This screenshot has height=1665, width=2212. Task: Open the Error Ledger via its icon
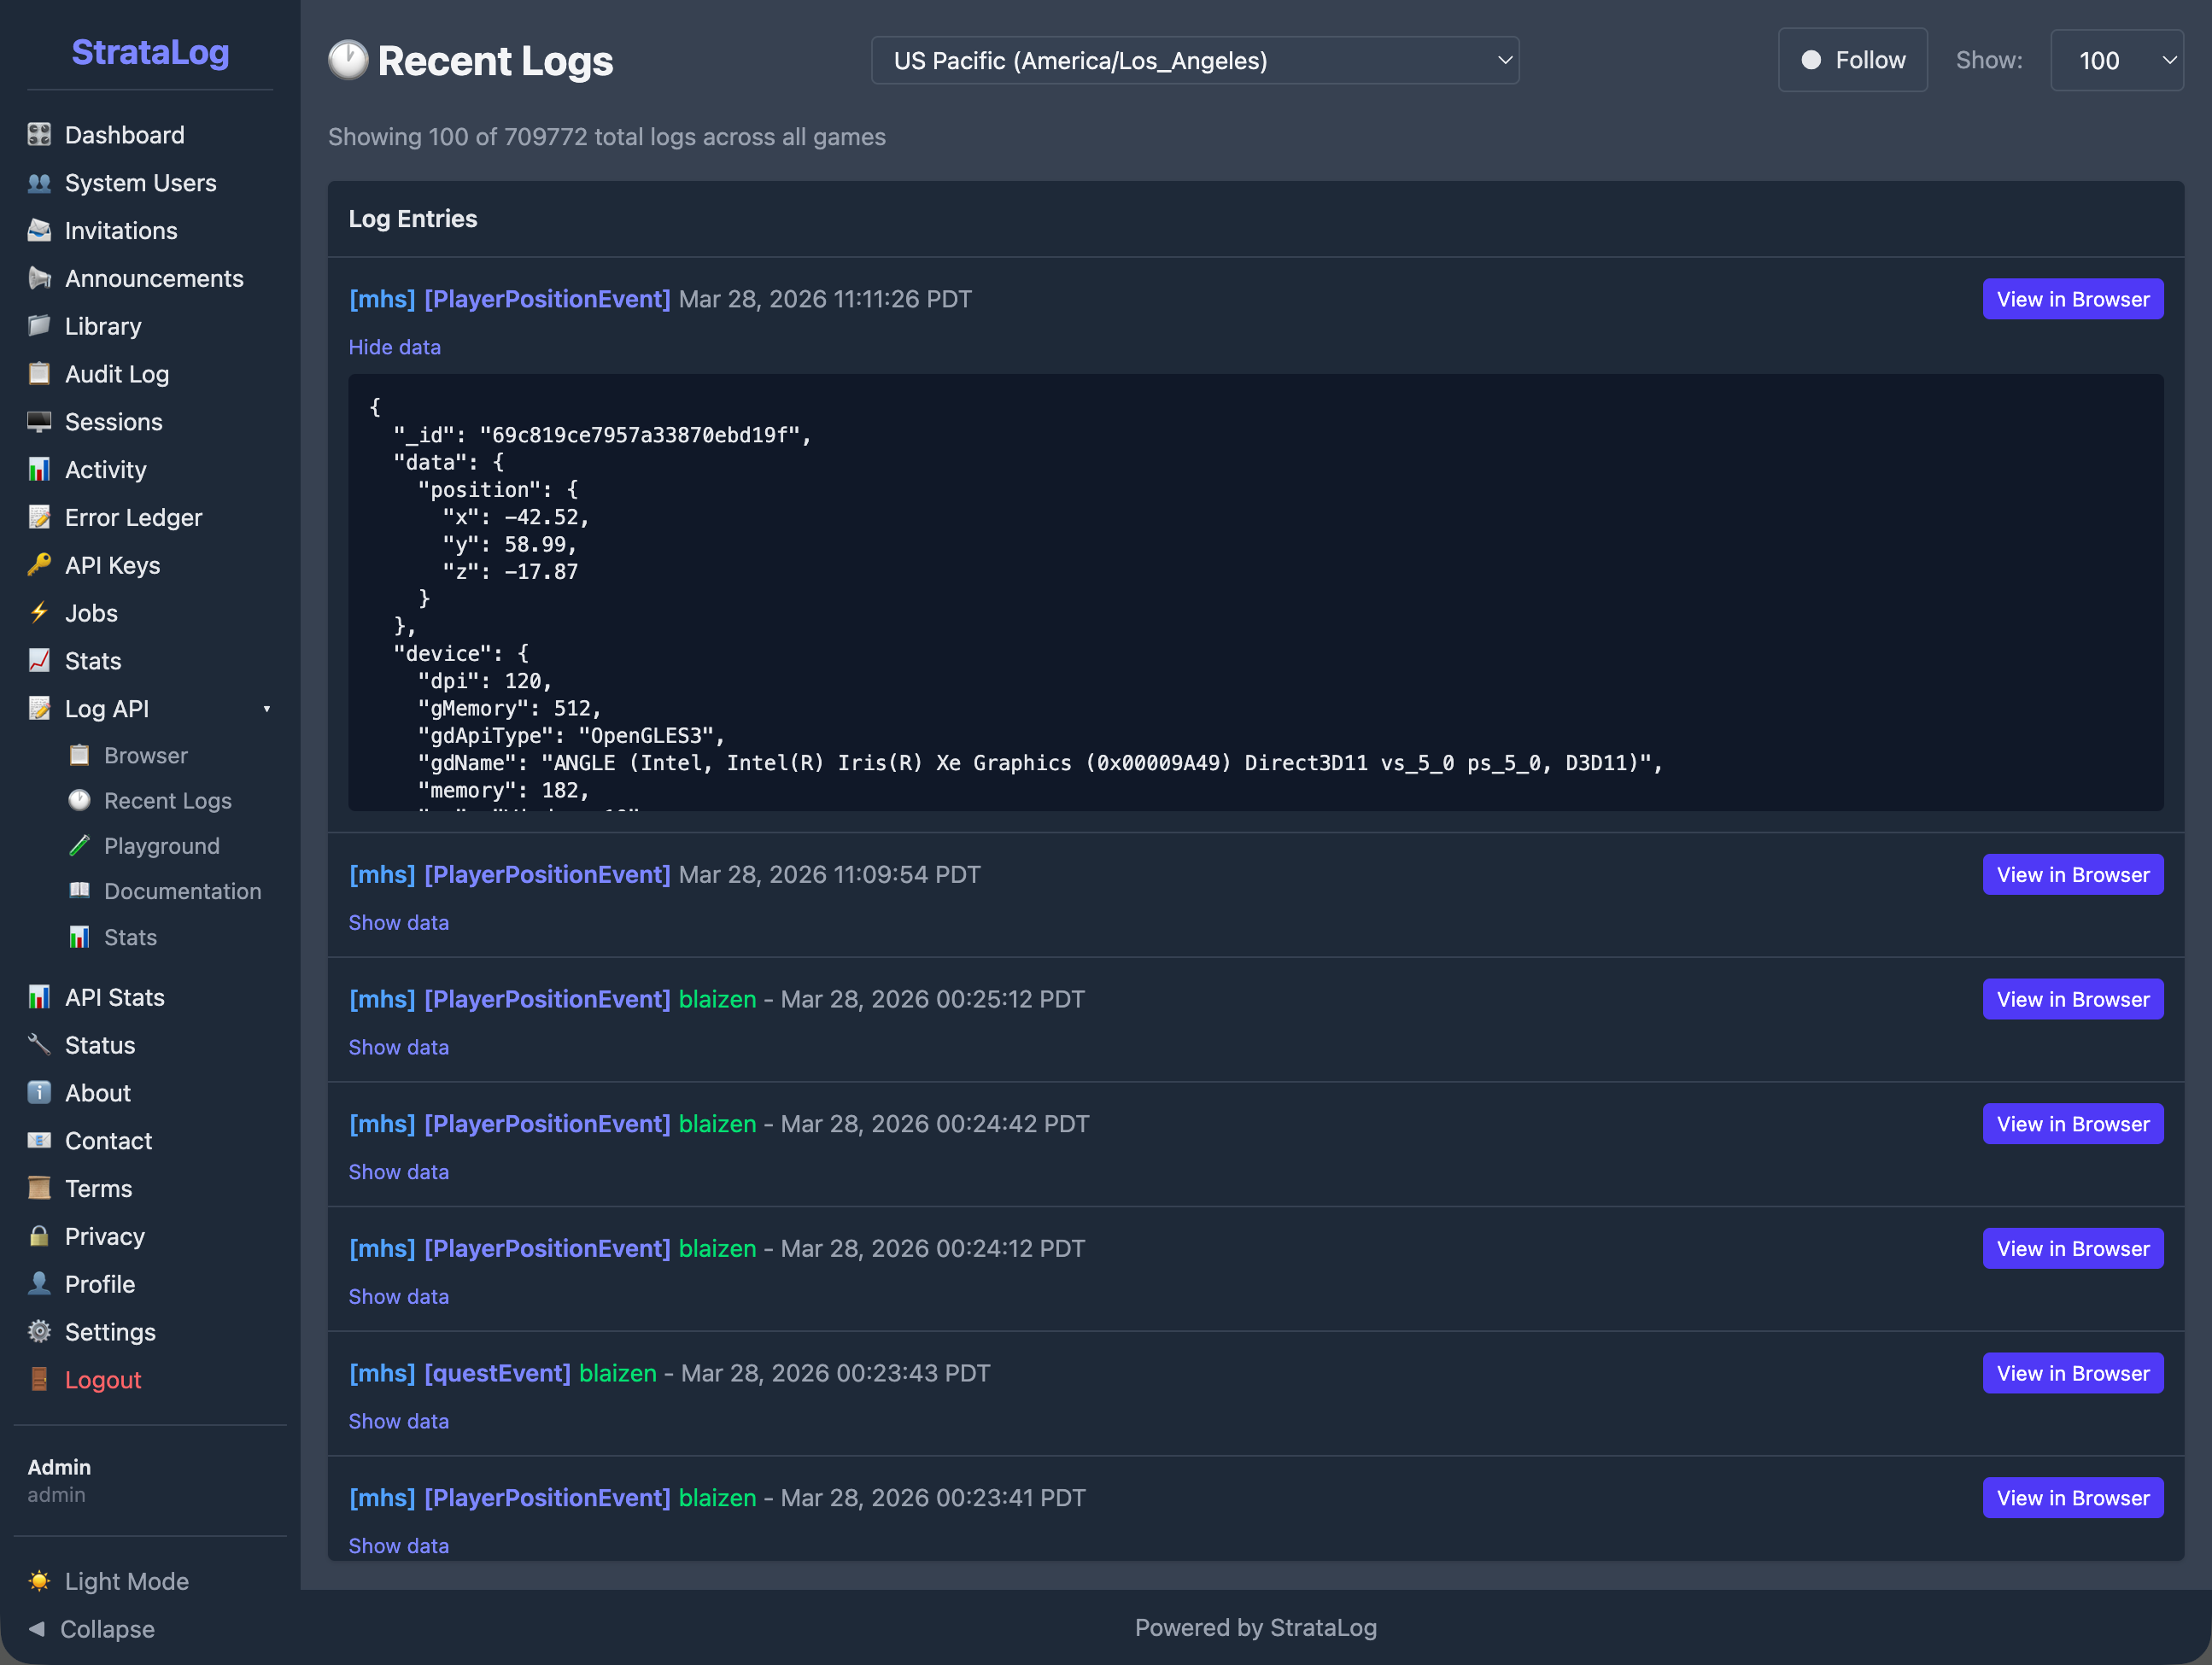click(x=39, y=517)
